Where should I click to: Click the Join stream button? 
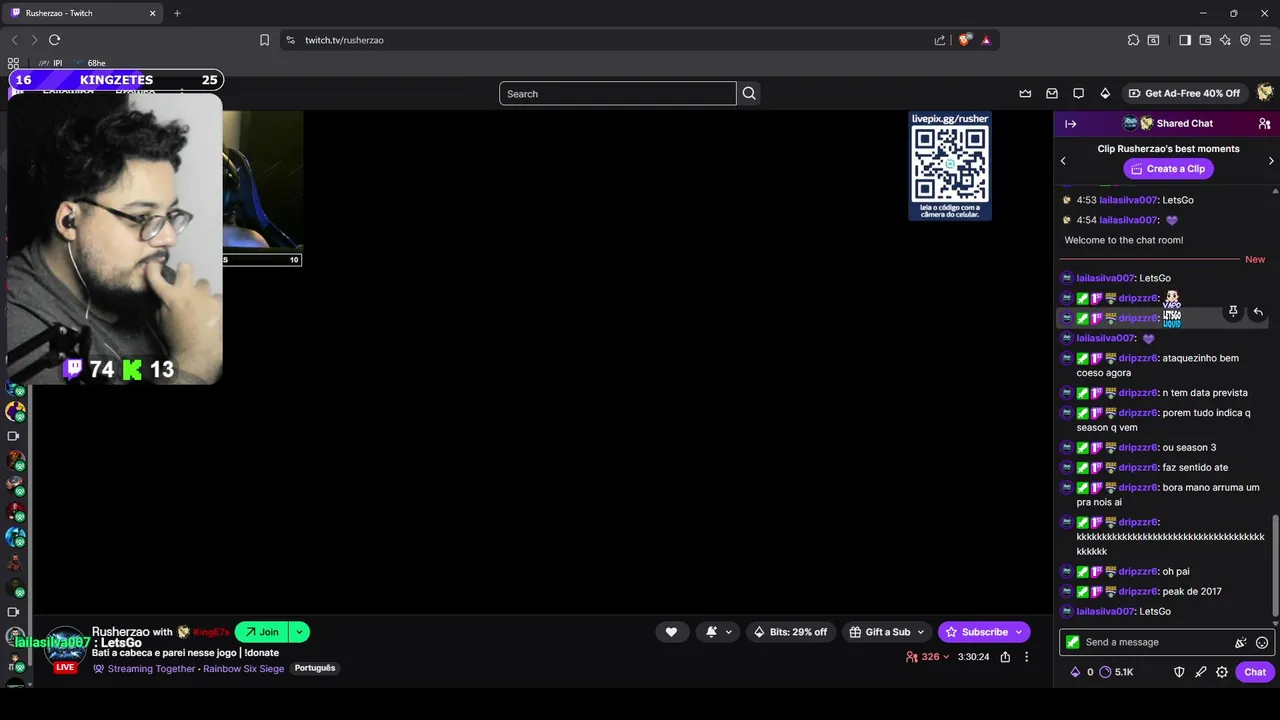coord(262,632)
